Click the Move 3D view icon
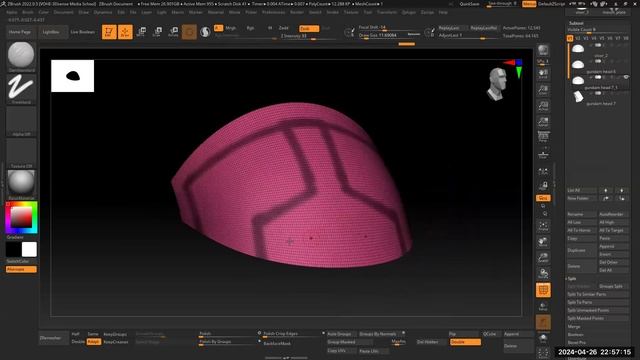This screenshot has height=360, width=640. point(543,242)
